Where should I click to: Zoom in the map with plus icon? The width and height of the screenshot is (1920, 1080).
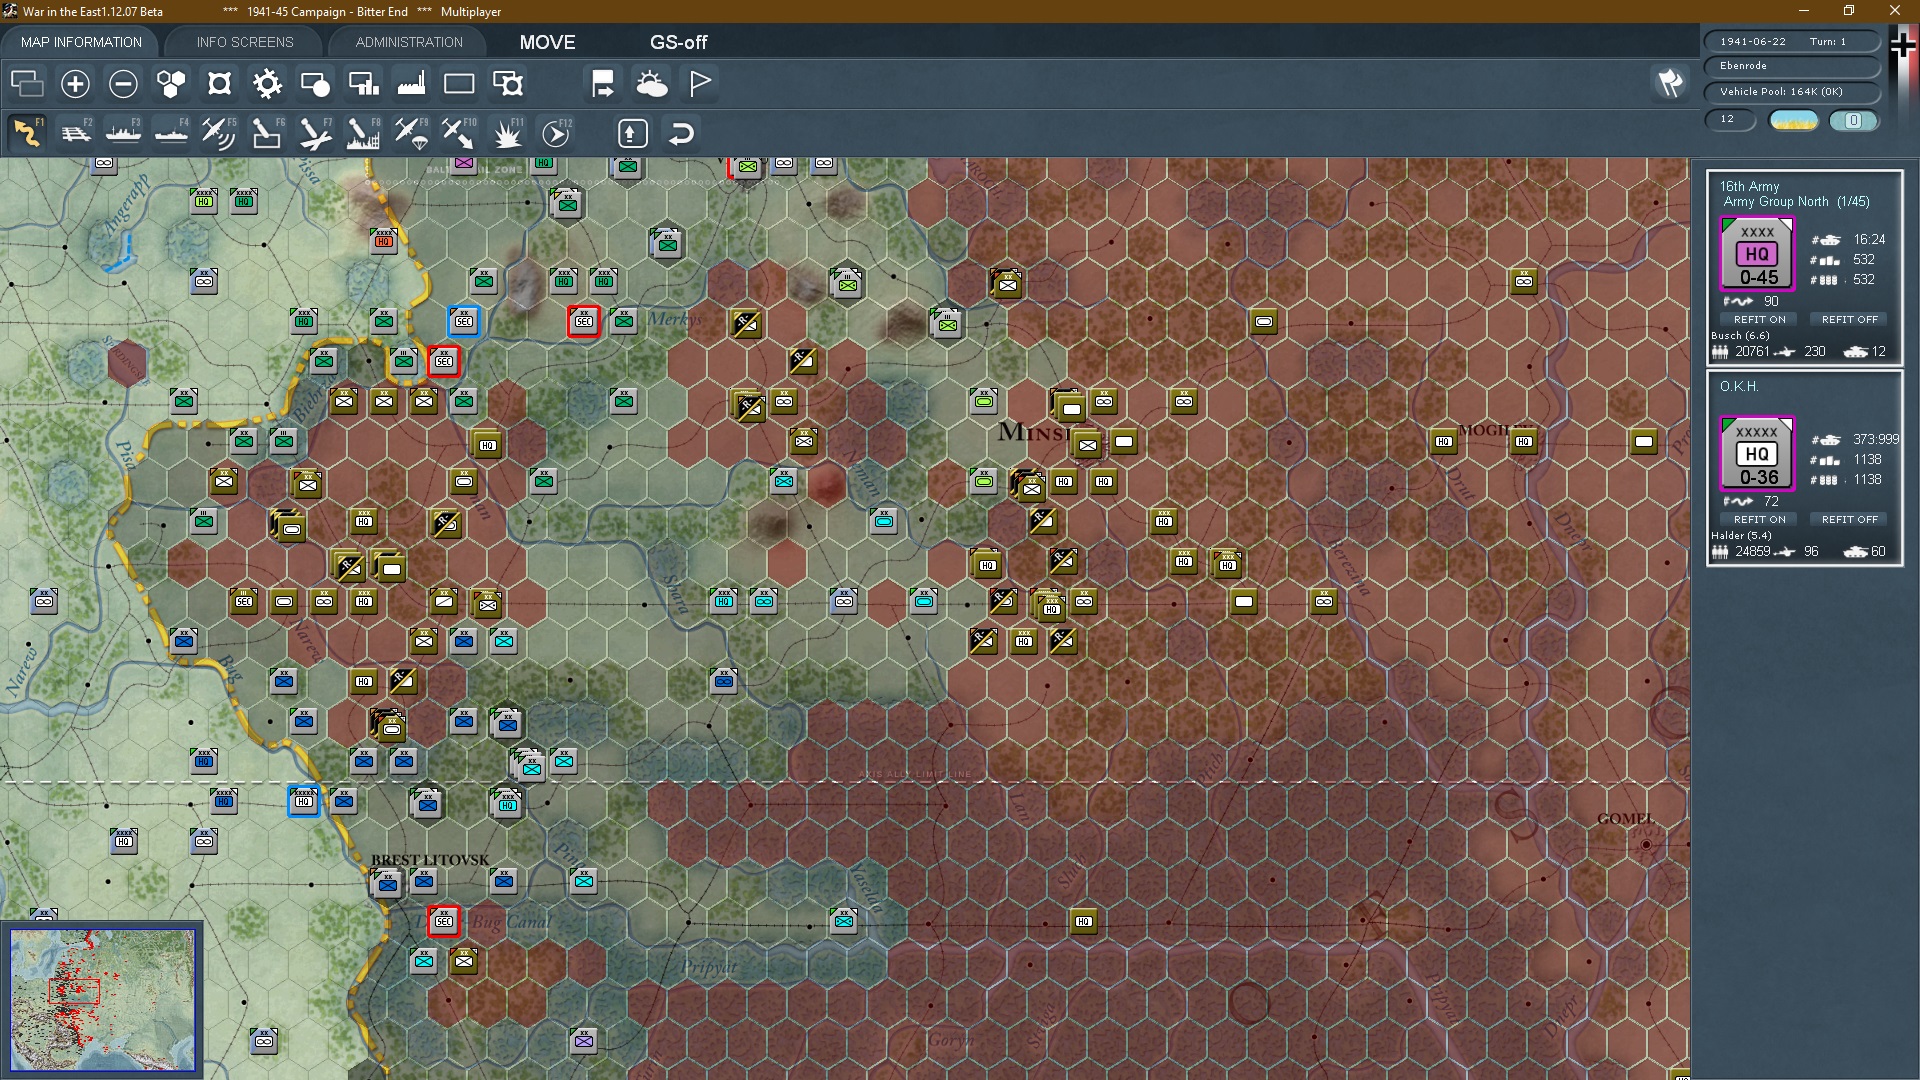click(x=75, y=83)
